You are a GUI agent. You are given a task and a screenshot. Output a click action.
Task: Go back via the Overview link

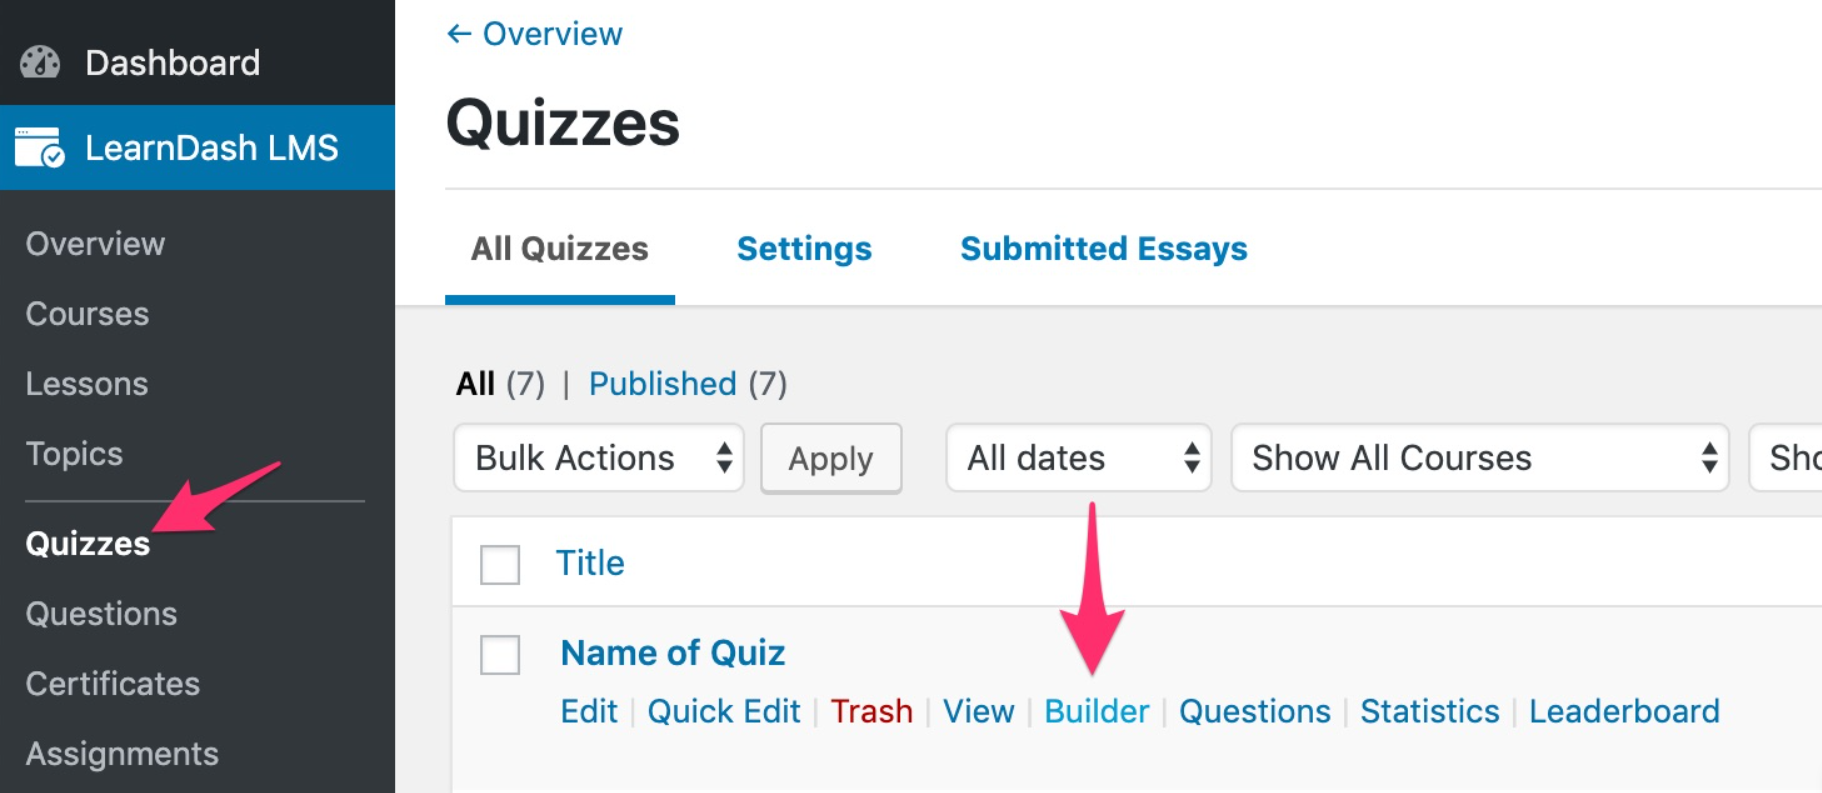click(535, 33)
